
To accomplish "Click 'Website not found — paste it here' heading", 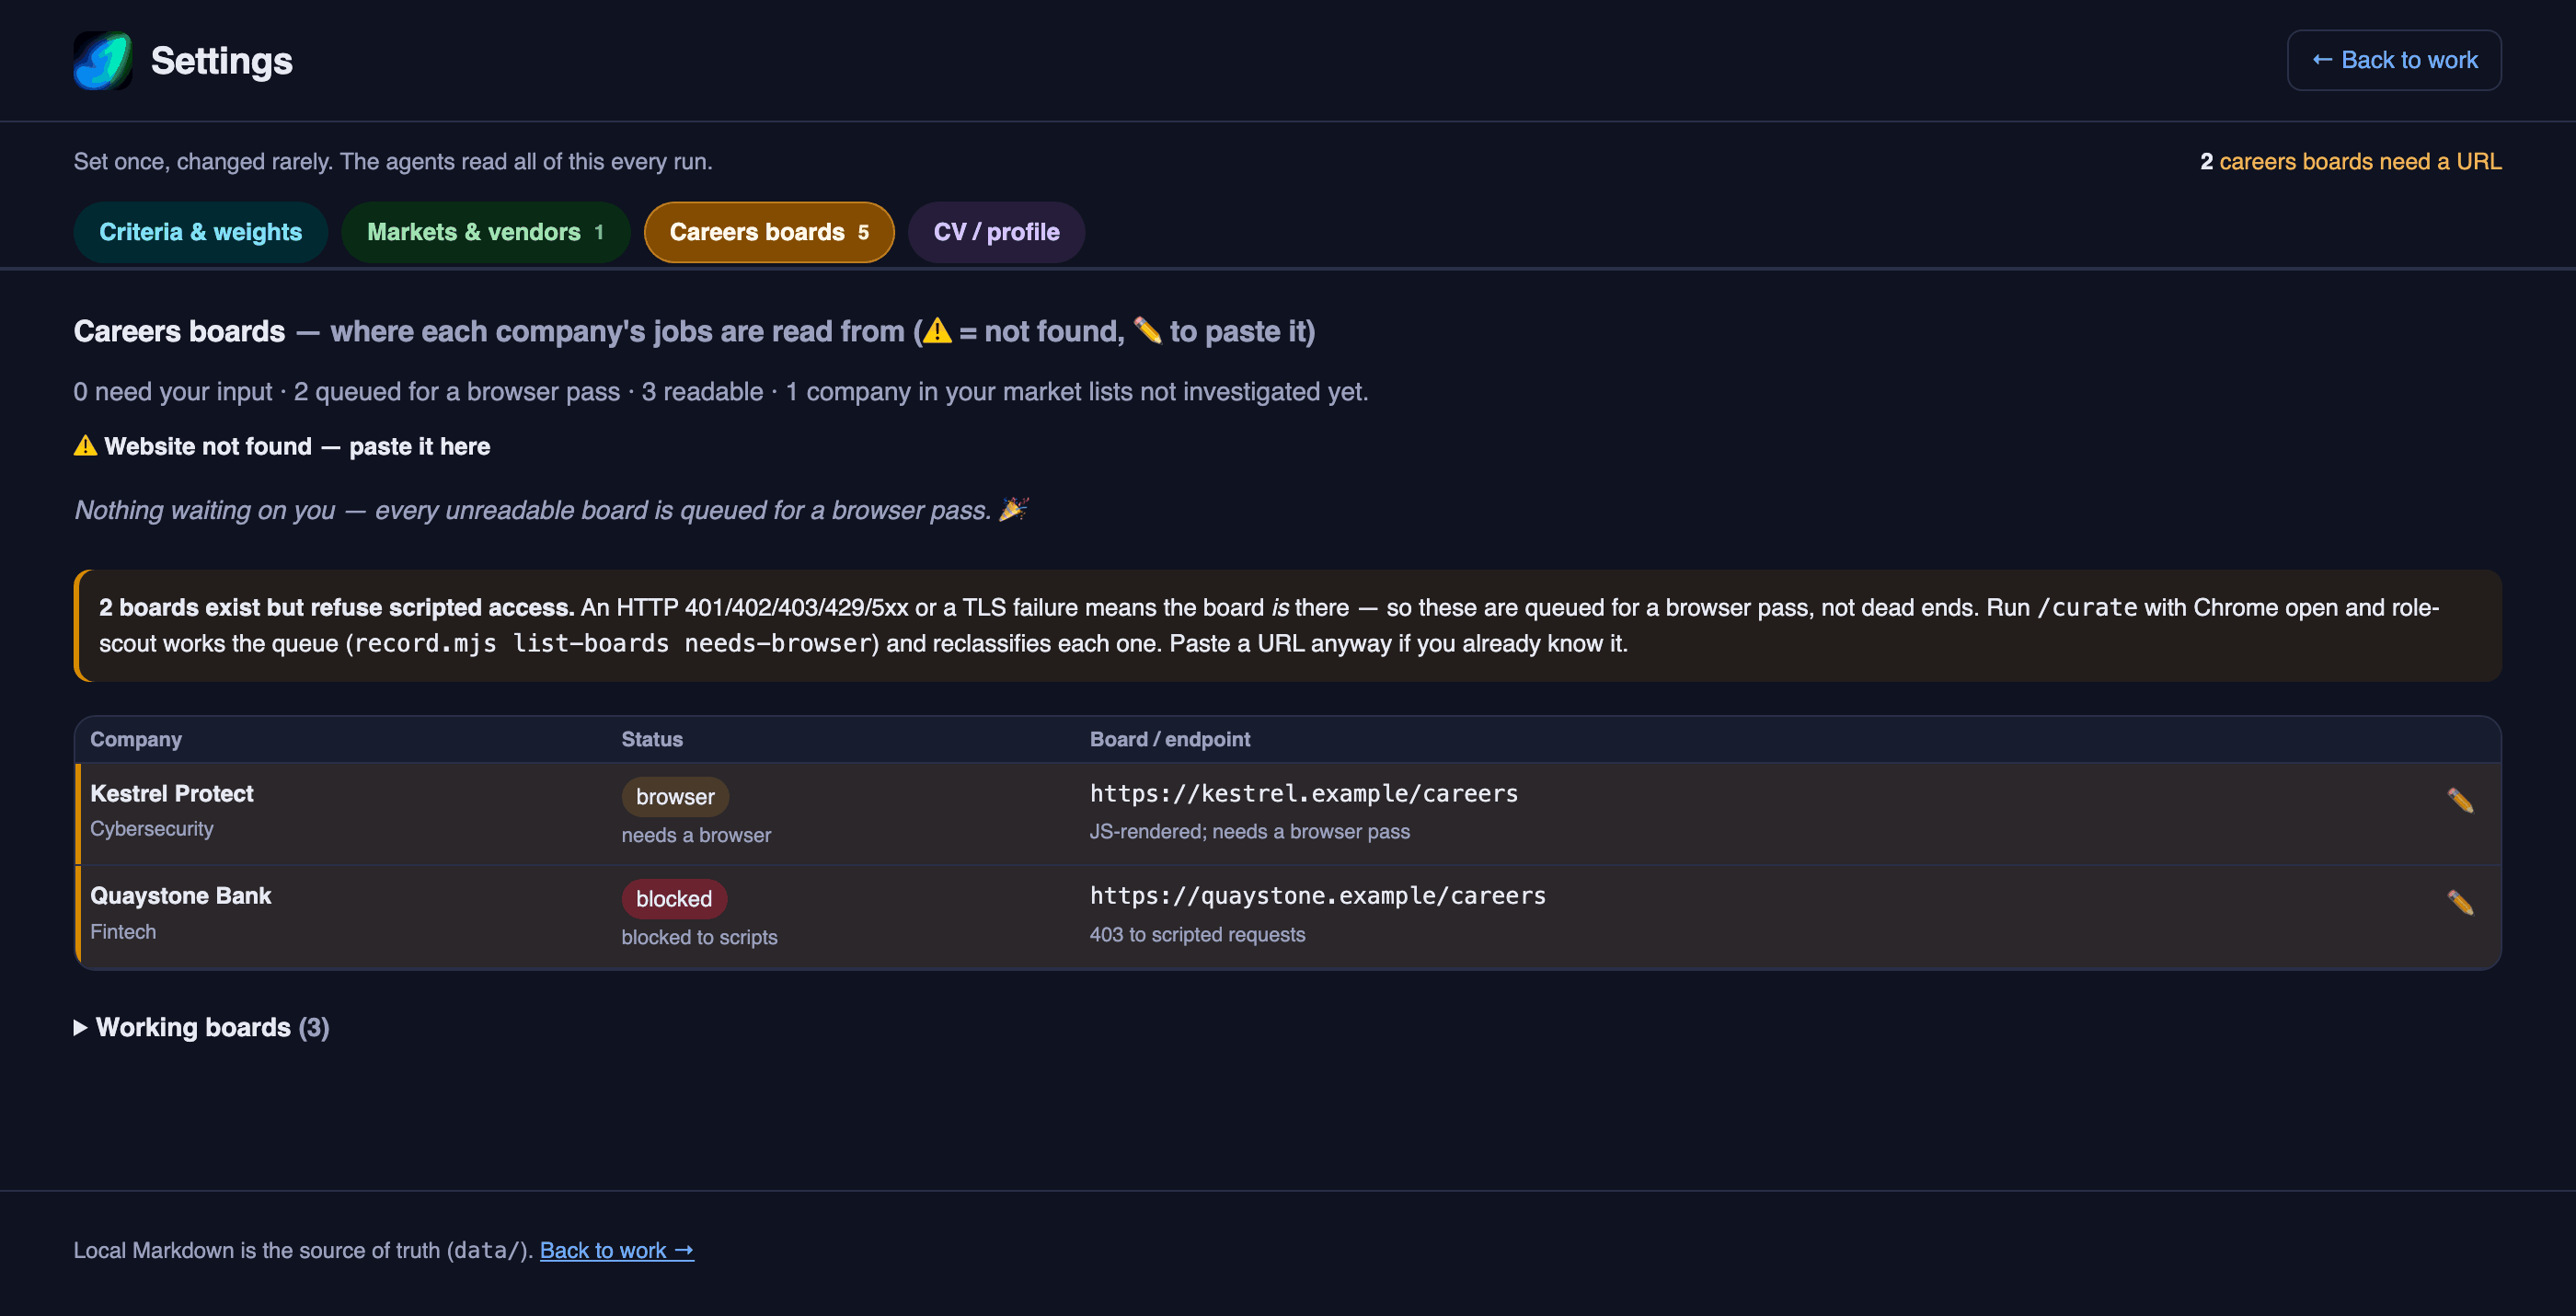I will point(297,446).
